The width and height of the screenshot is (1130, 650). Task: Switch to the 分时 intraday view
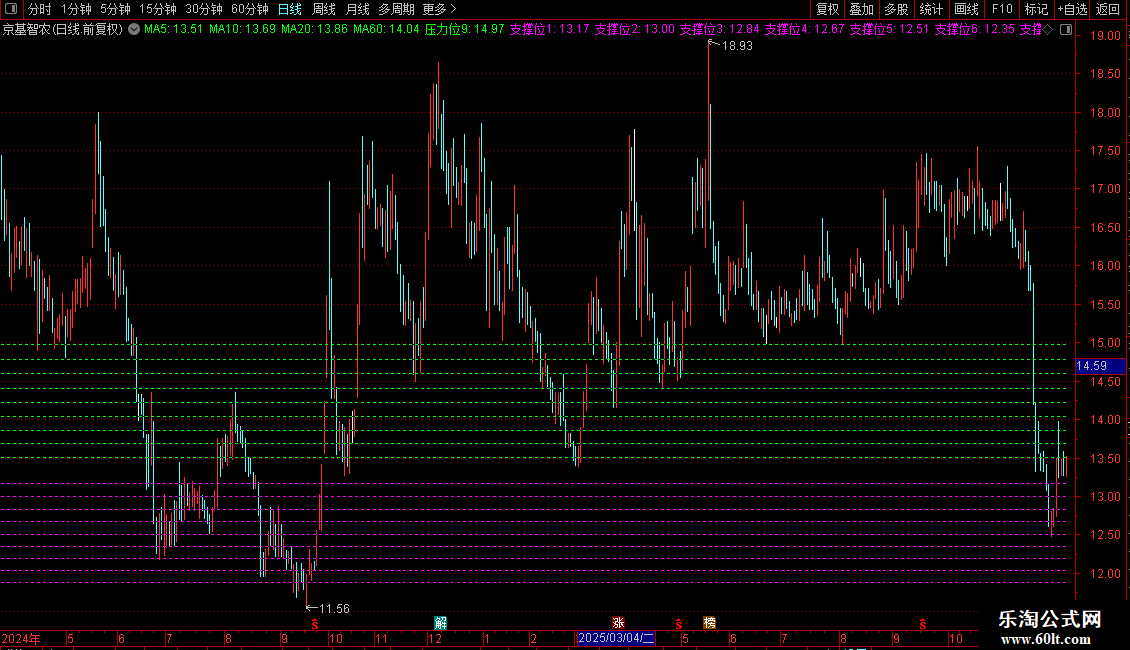pyautogui.click(x=40, y=9)
